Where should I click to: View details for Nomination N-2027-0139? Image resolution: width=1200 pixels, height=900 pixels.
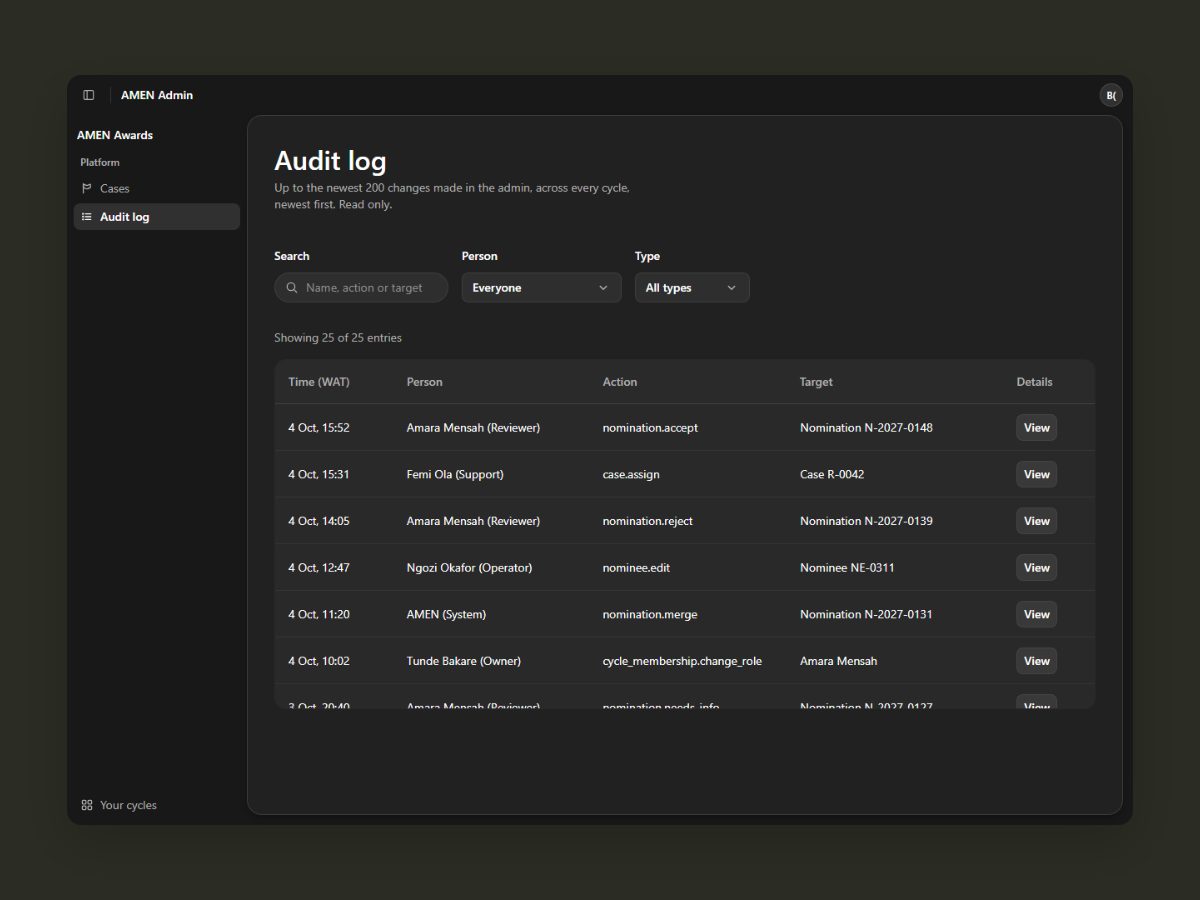pyautogui.click(x=1036, y=521)
